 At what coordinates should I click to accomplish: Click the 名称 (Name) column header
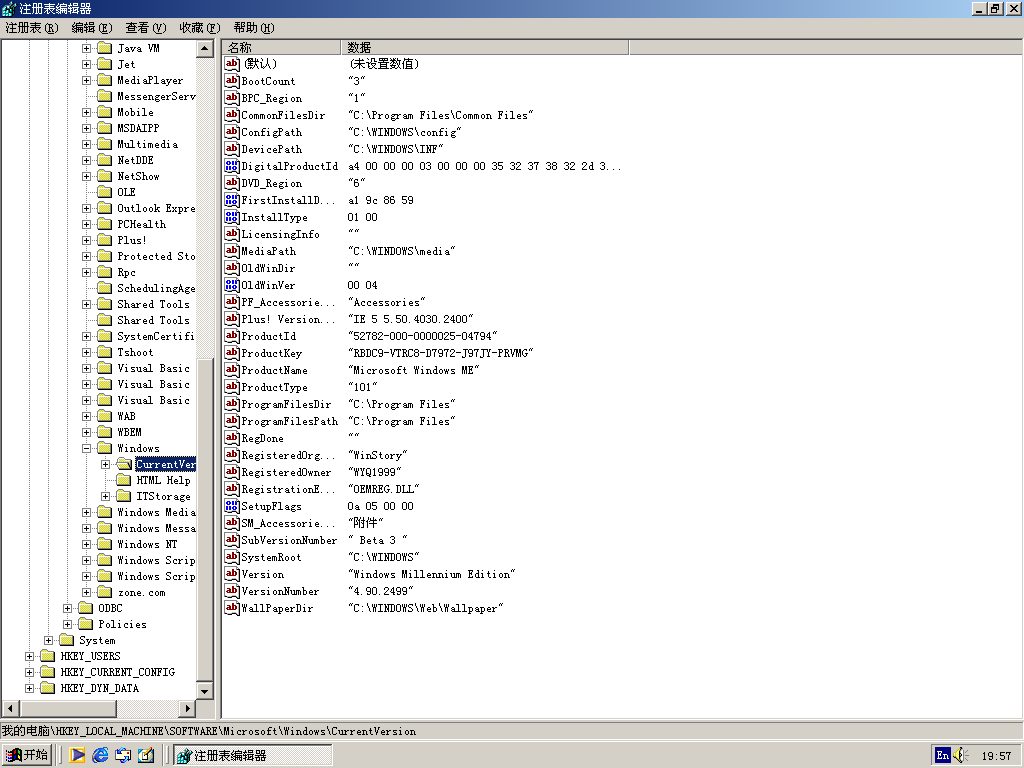(281, 47)
